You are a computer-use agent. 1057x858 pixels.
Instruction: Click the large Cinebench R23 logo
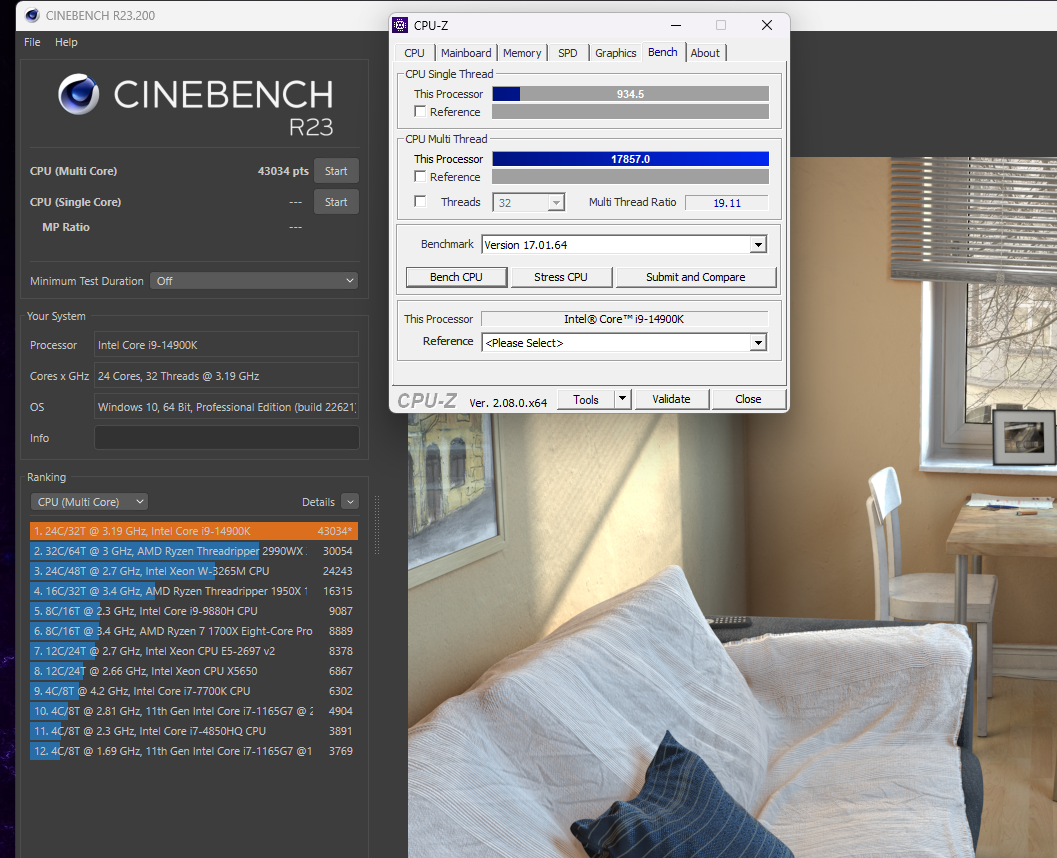[195, 104]
